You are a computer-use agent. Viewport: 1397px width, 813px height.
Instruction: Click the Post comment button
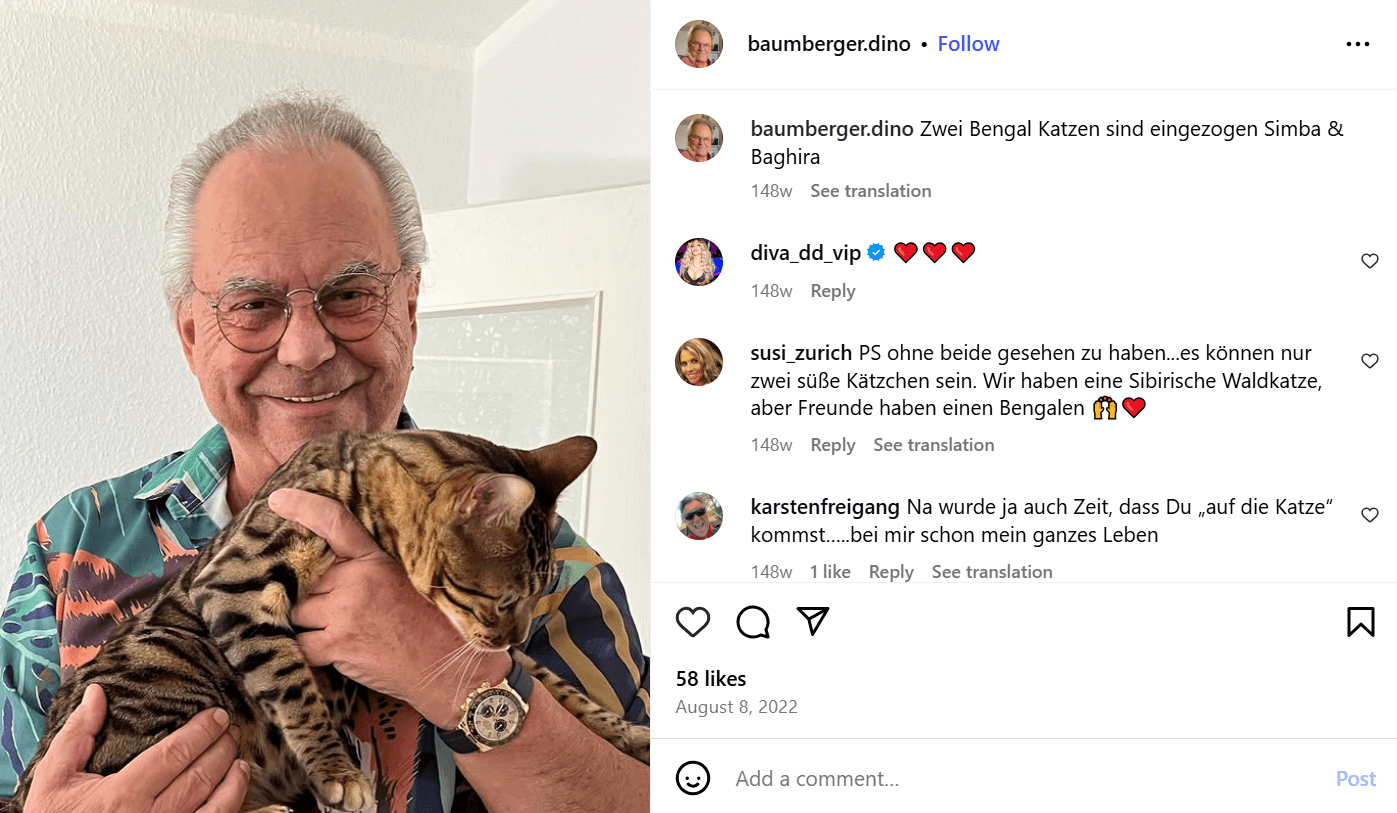tap(1356, 779)
